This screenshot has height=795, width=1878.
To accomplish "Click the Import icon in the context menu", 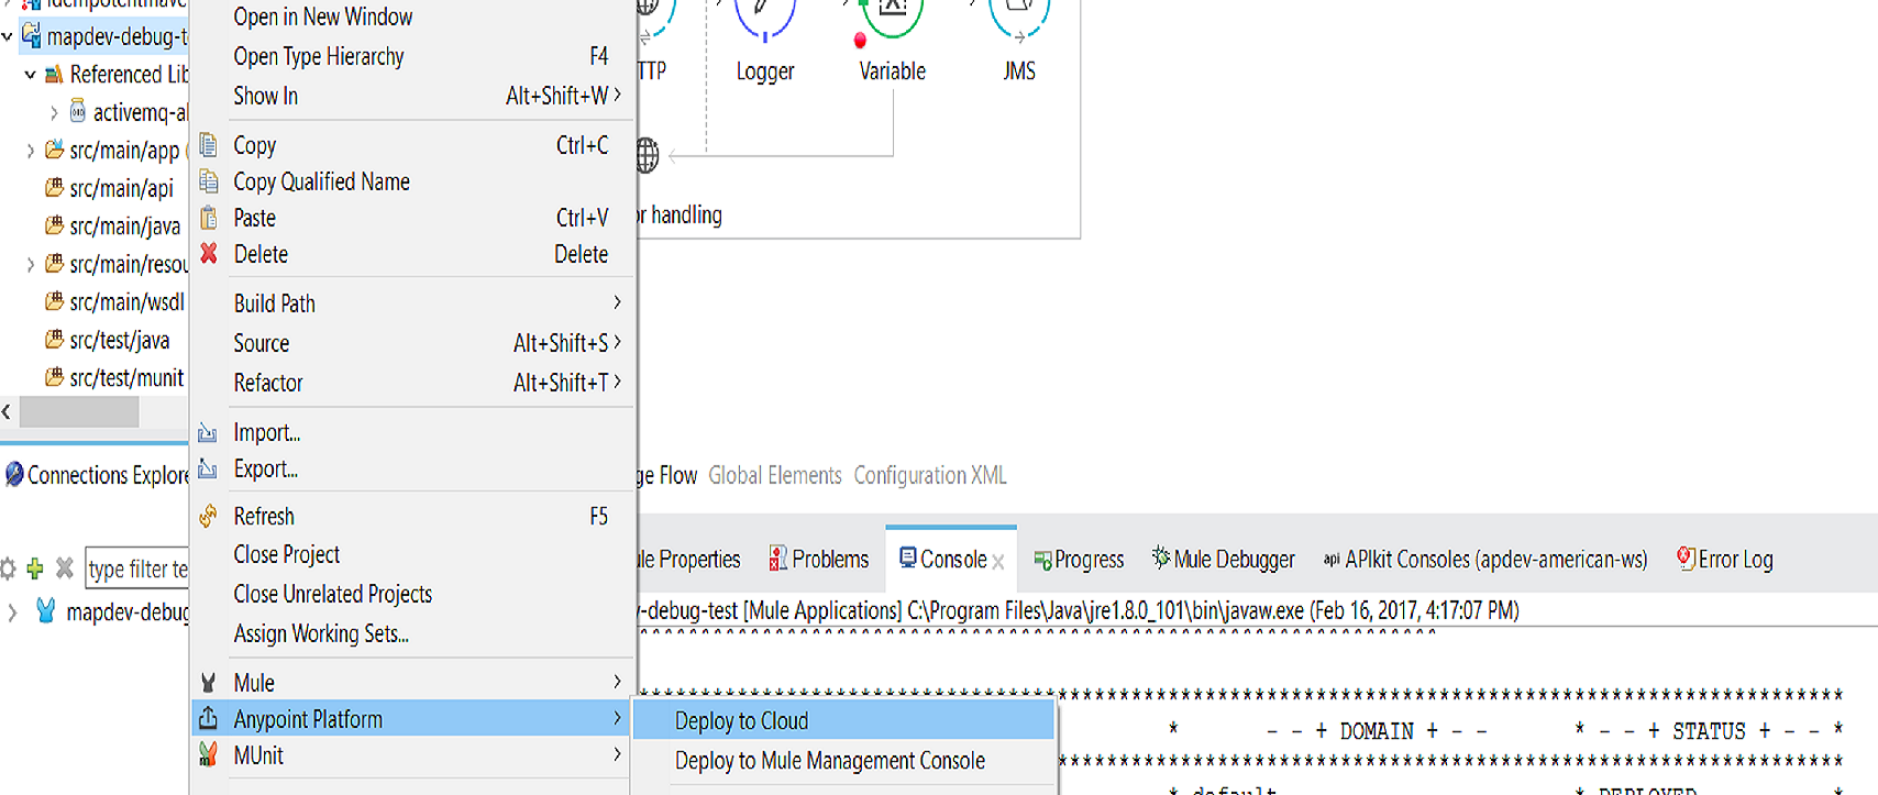I will (207, 432).
